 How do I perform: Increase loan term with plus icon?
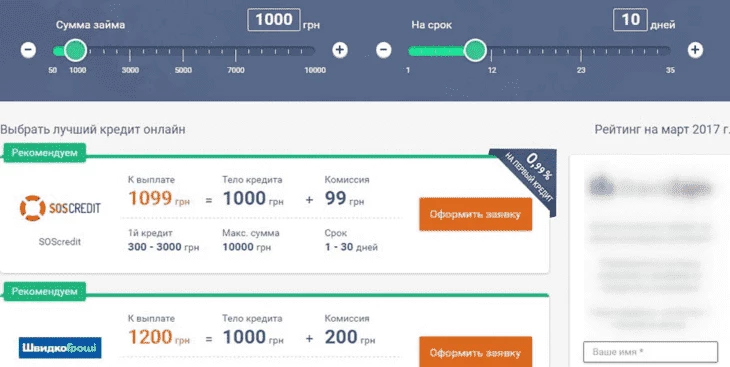point(695,50)
